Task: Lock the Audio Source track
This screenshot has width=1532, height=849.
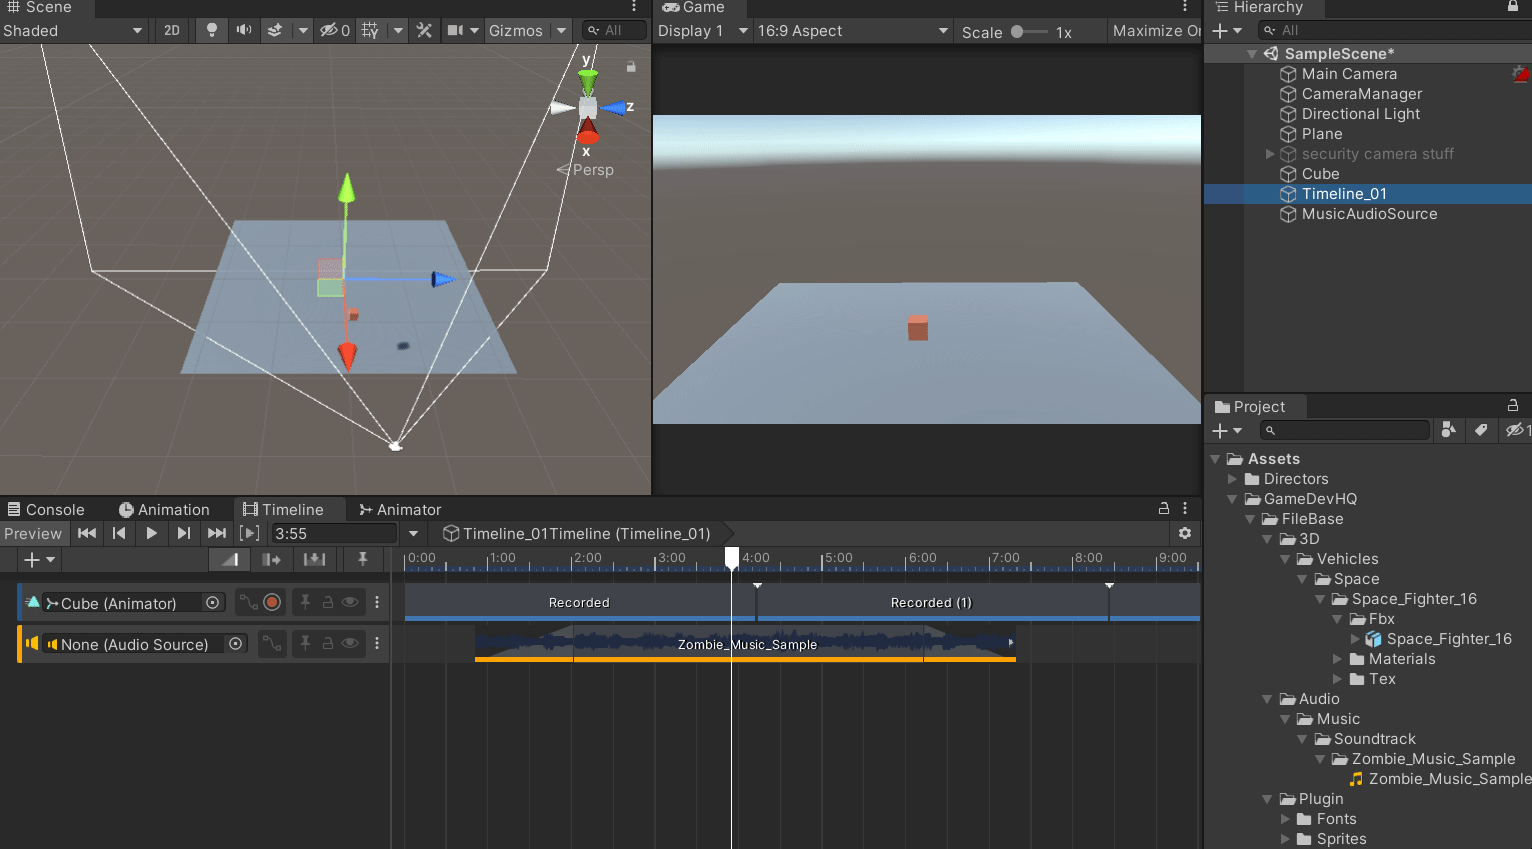Action: tap(327, 643)
